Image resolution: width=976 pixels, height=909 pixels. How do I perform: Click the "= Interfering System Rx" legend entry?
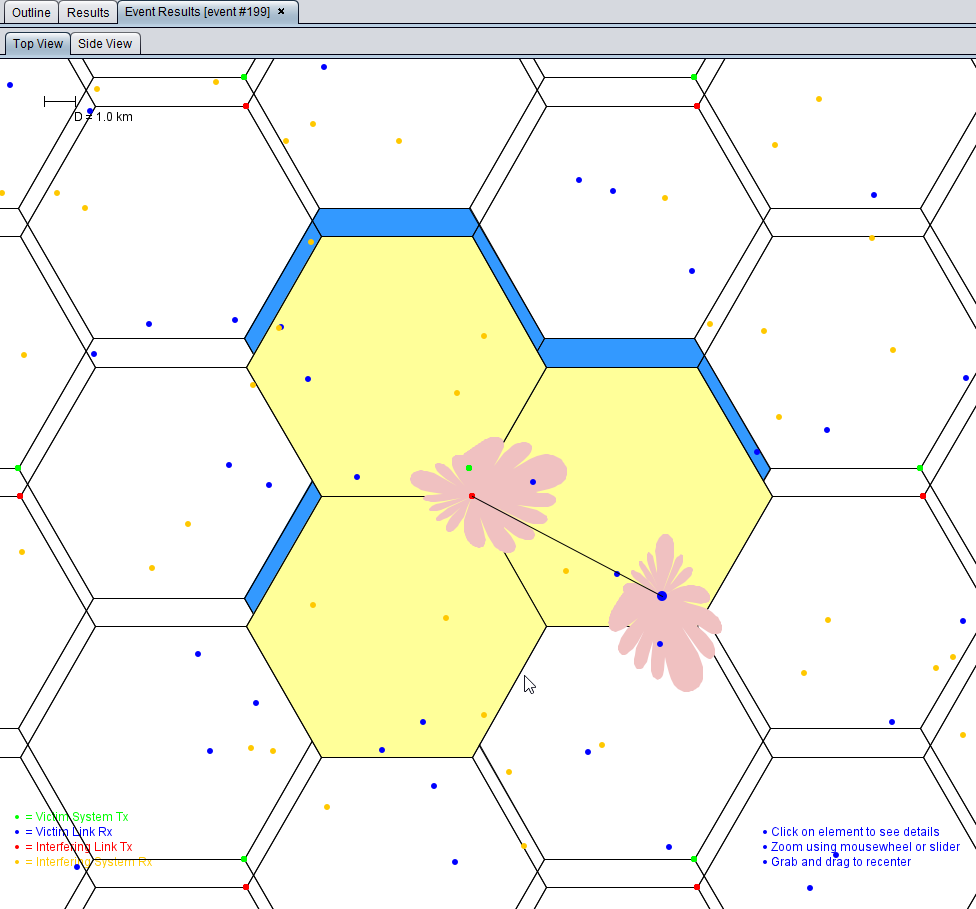click(88, 861)
